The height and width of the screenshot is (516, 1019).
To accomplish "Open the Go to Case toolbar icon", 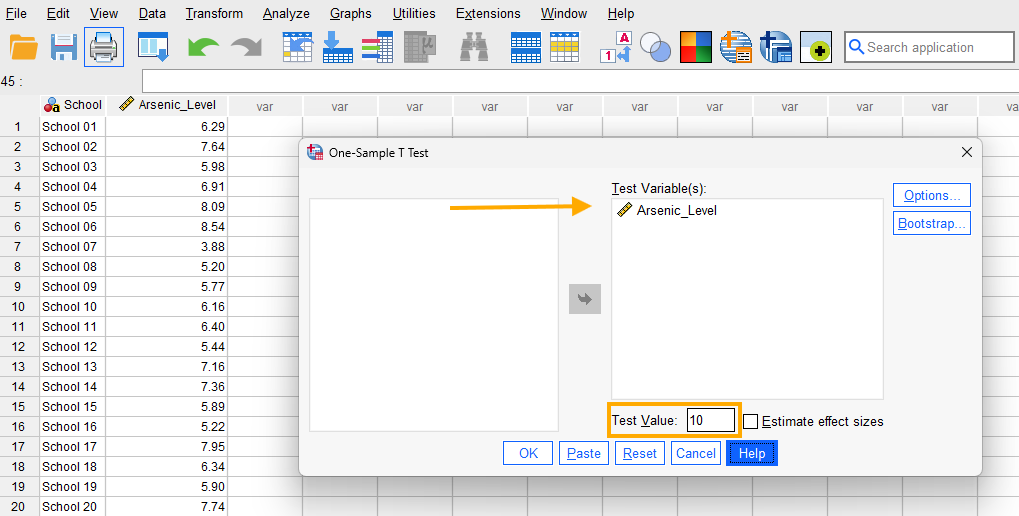I will tap(298, 47).
